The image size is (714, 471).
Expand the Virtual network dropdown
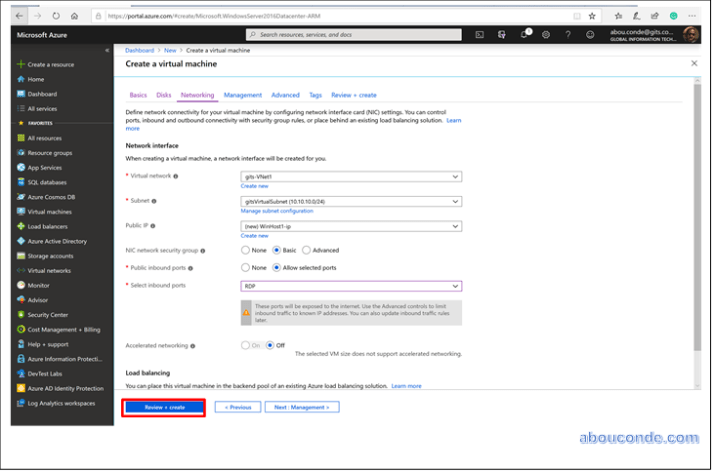click(350, 176)
